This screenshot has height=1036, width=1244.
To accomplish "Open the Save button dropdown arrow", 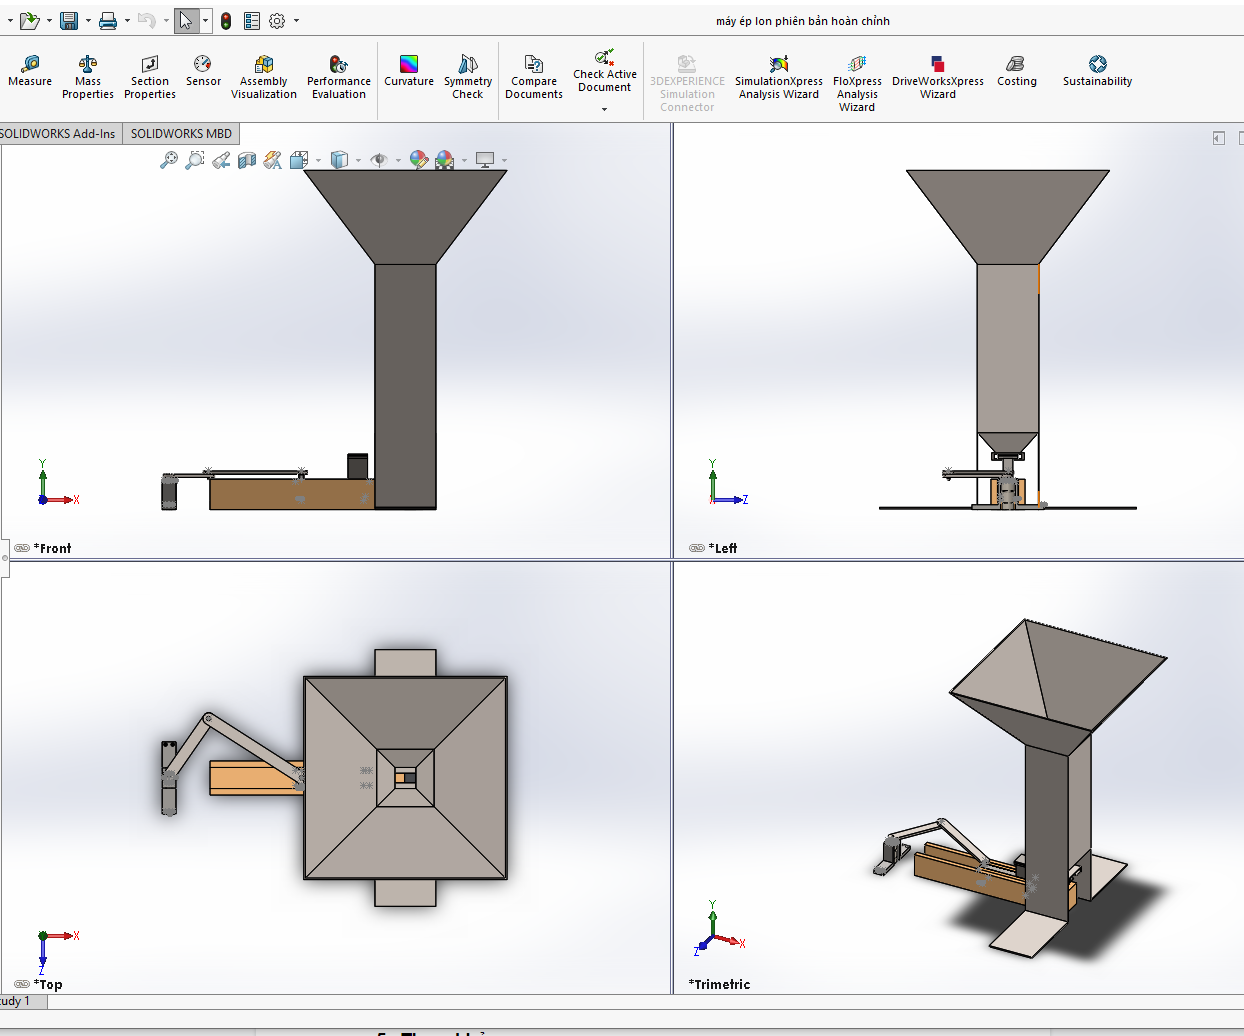I will [x=88, y=20].
